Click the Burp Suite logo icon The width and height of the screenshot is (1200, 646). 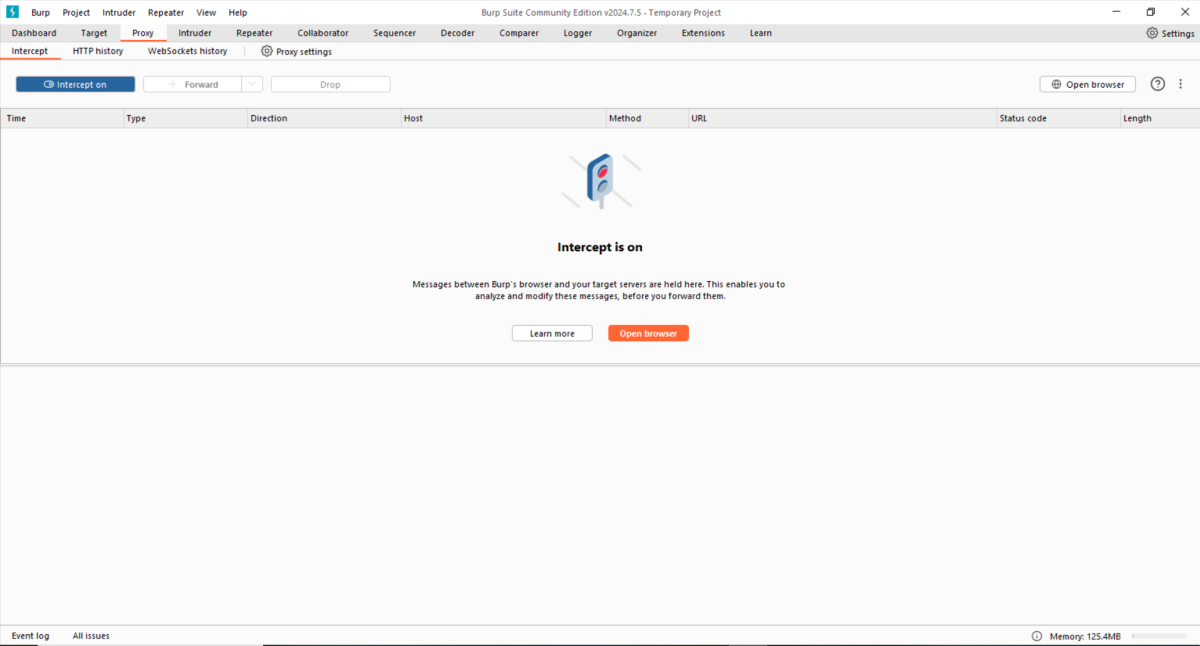point(13,12)
